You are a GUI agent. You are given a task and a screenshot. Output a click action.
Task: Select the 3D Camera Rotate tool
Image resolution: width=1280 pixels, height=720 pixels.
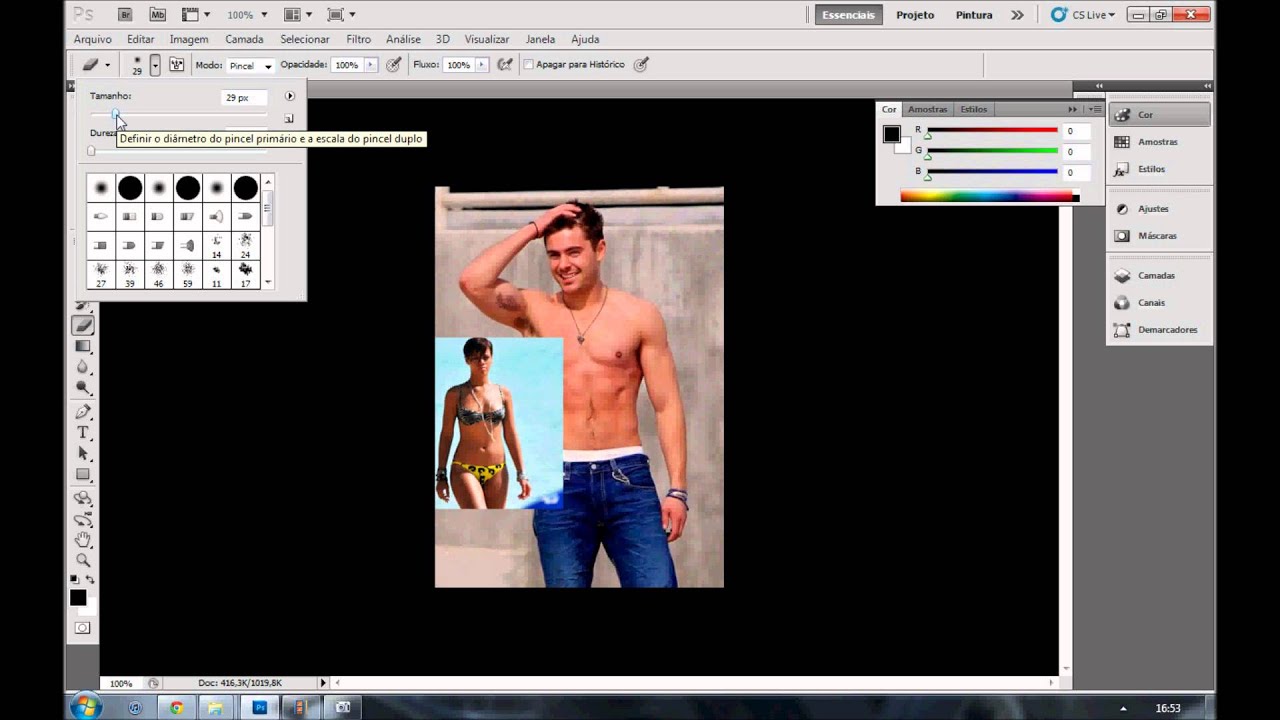pos(83,519)
